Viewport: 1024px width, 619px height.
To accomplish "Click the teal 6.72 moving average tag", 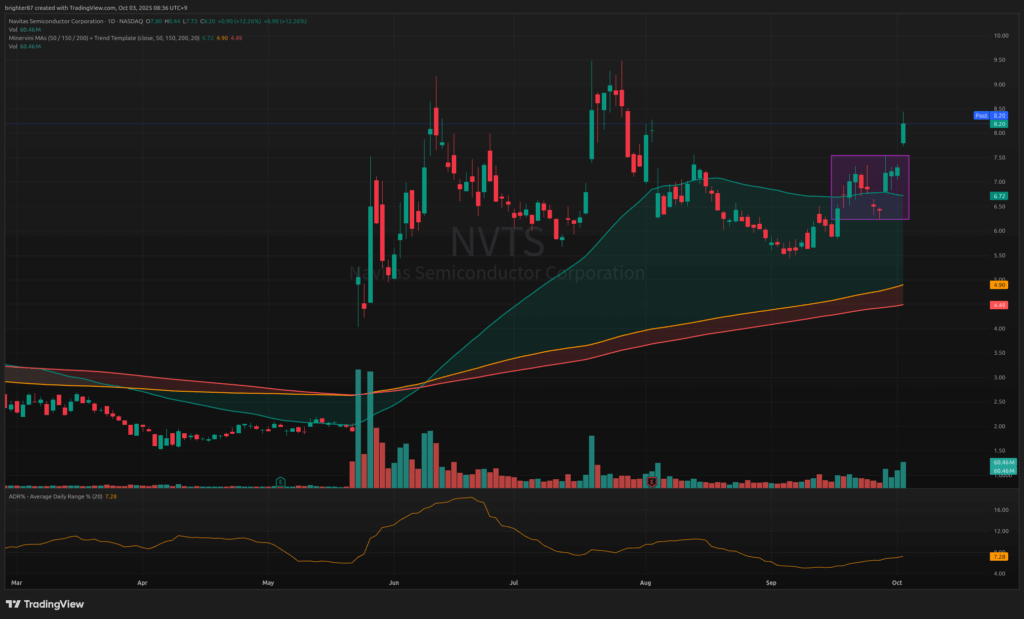I will click(998, 196).
